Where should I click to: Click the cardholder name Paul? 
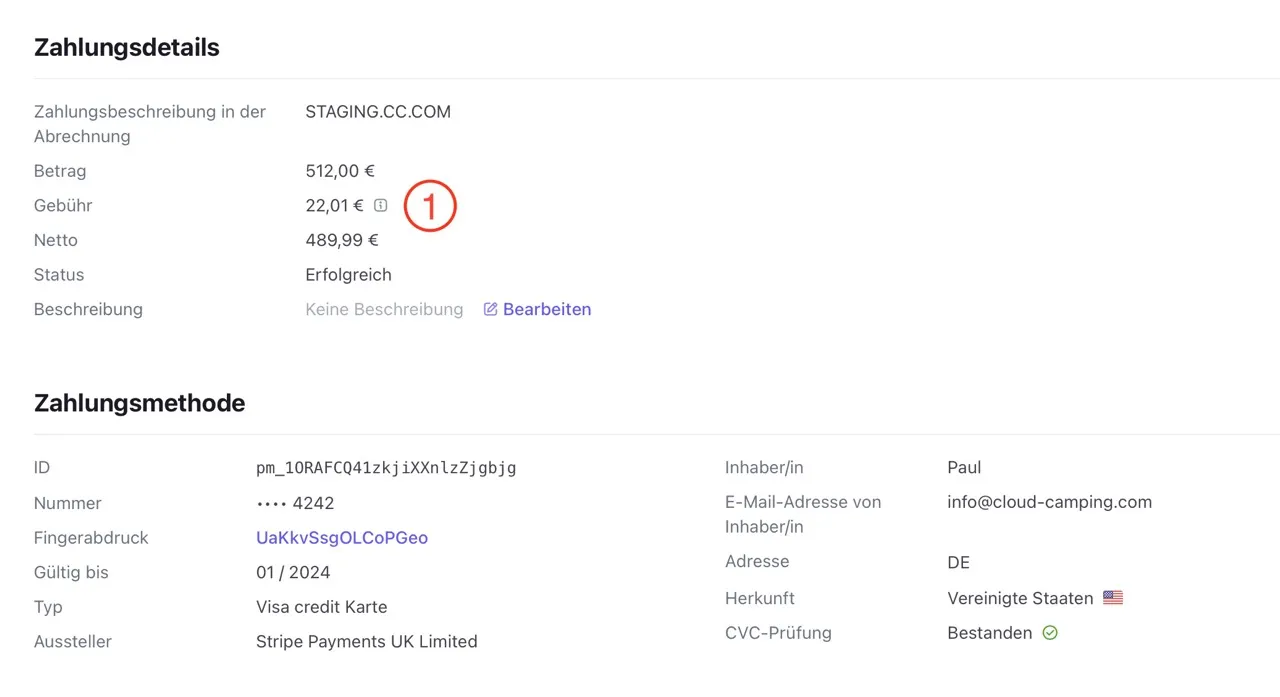tap(964, 468)
